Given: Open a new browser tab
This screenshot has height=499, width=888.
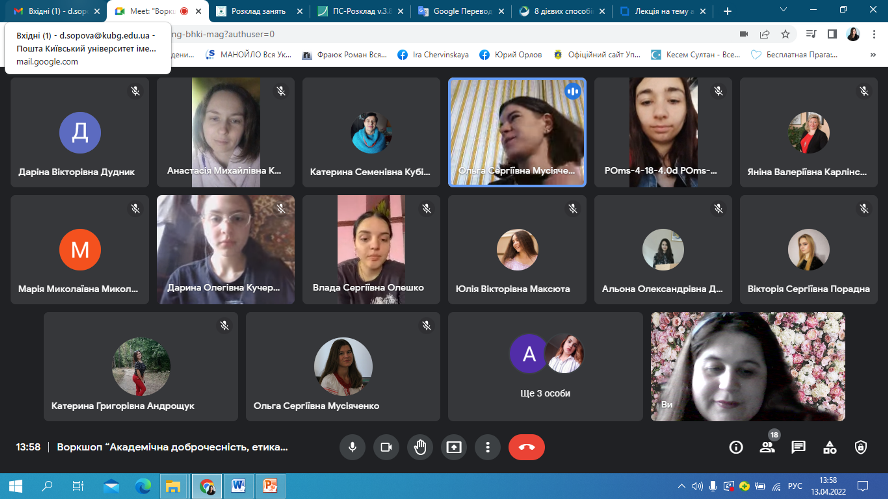Looking at the screenshot, I should tap(728, 11).
